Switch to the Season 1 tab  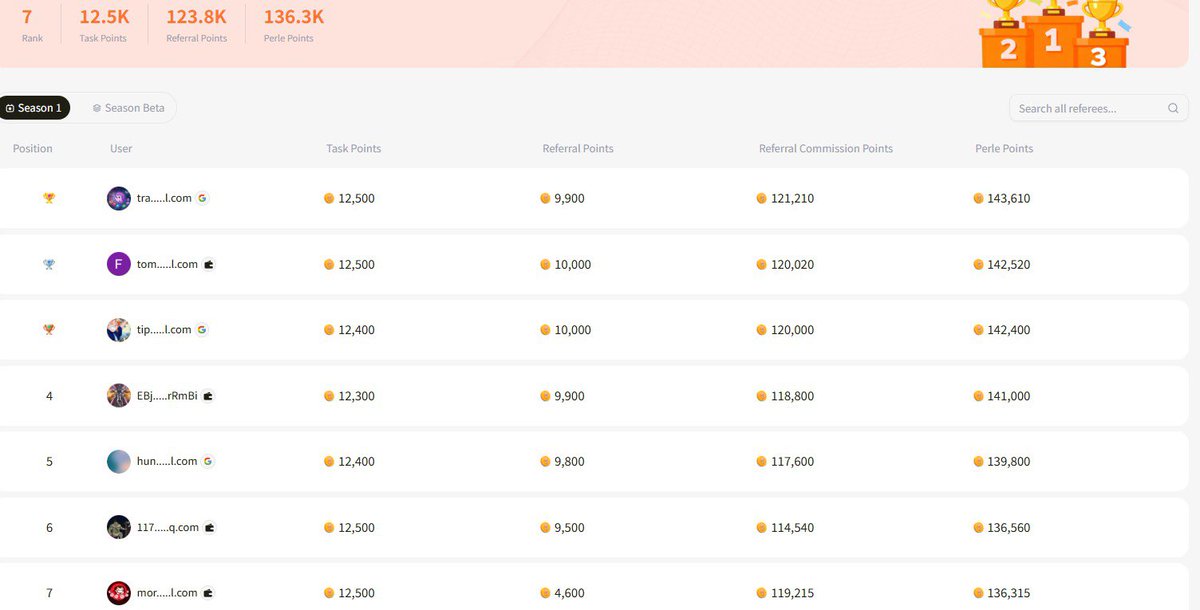34,108
